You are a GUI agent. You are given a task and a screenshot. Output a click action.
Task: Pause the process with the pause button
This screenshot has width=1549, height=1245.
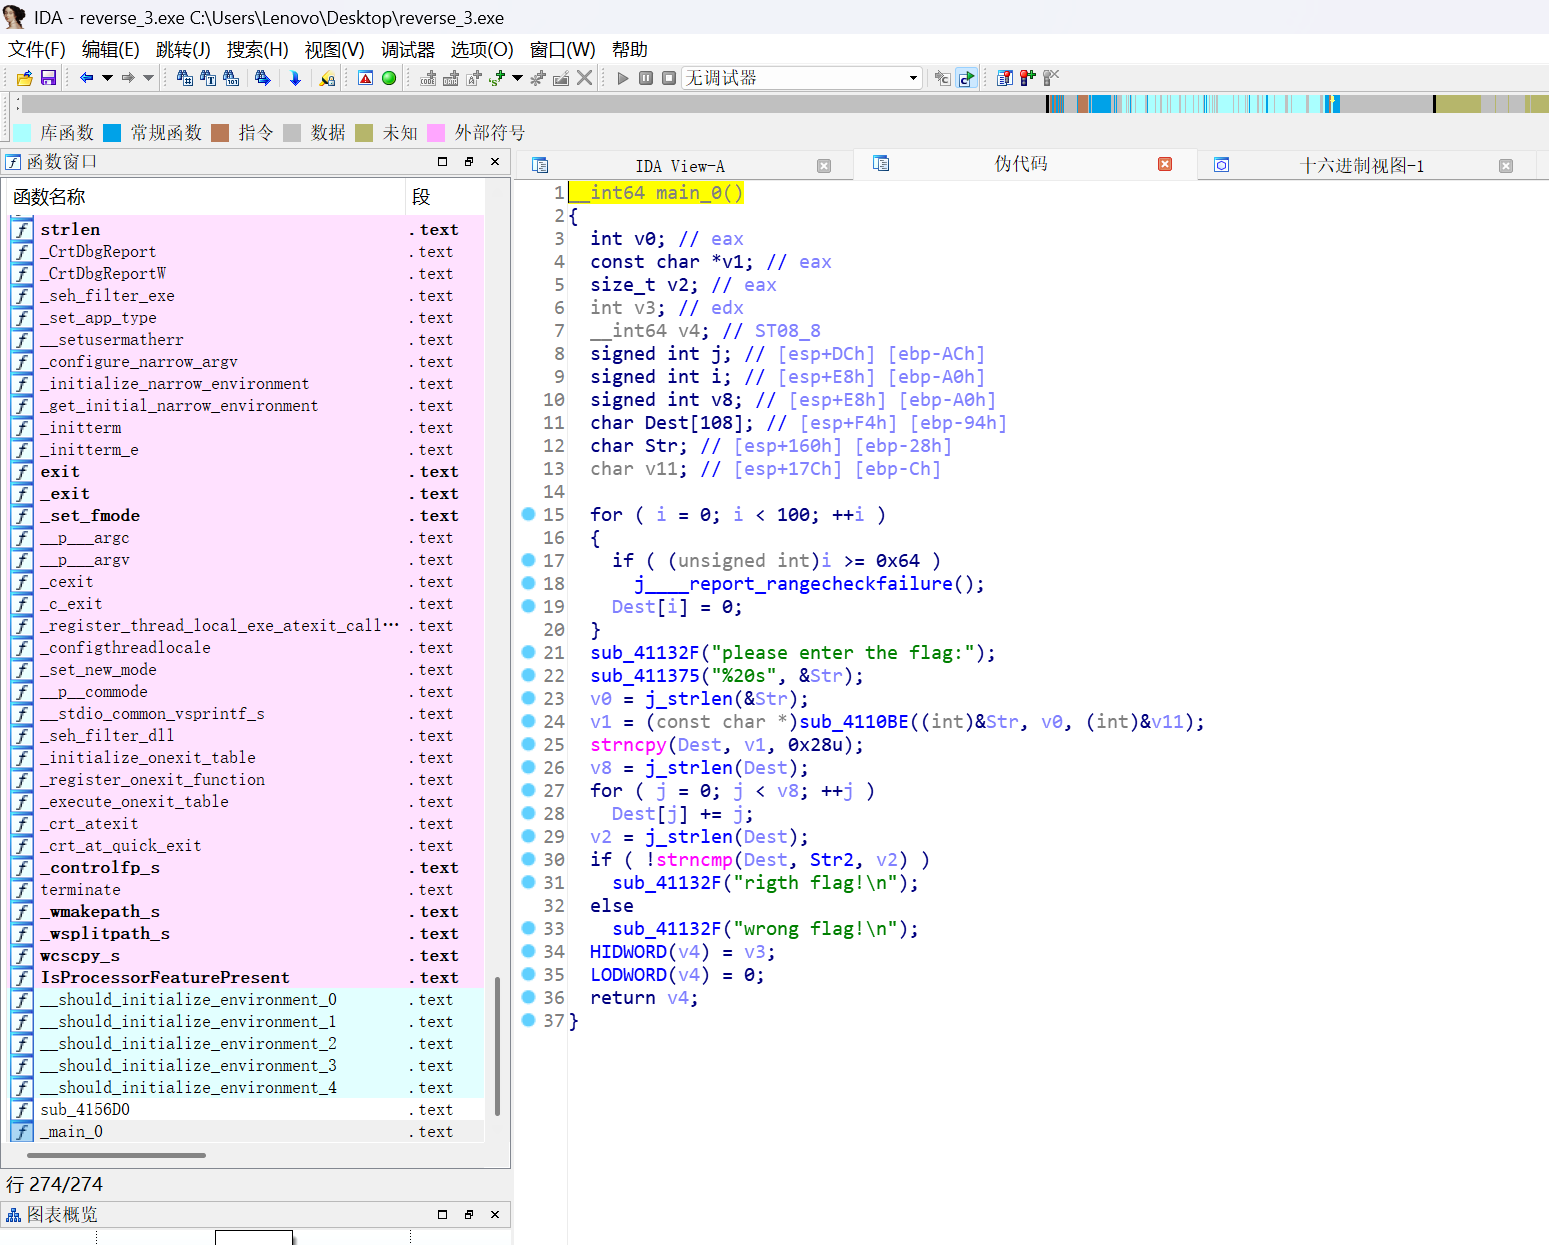646,78
